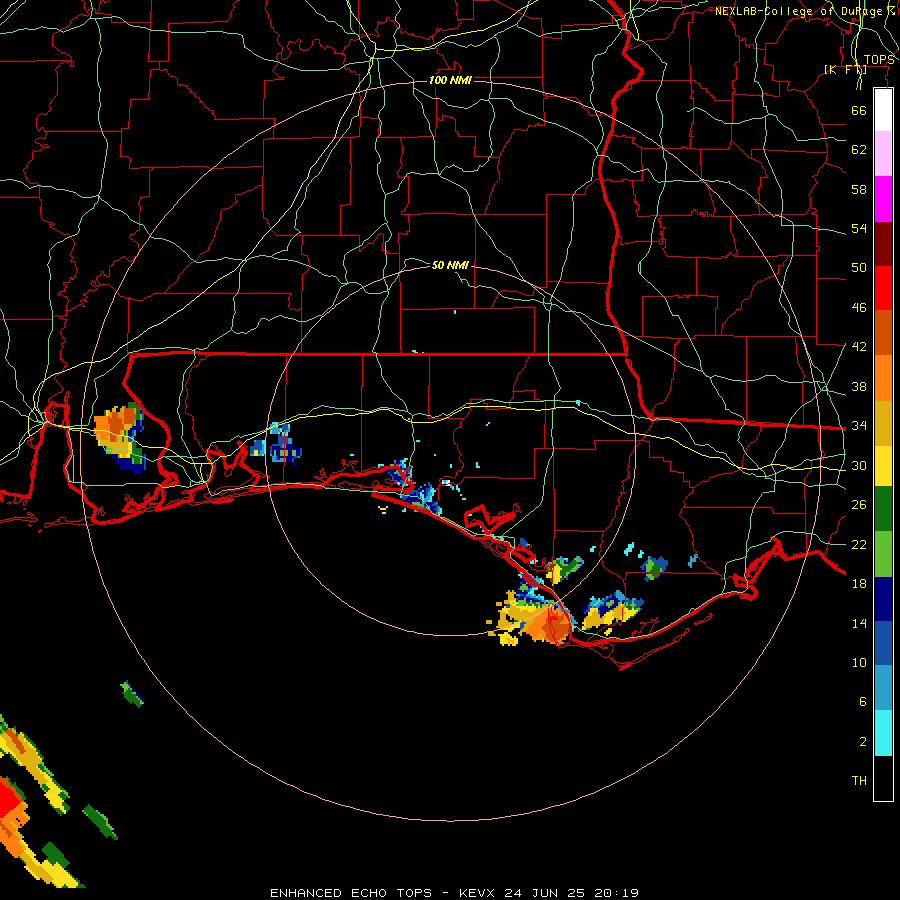Select the magenta swatch in the color scale
The height and width of the screenshot is (900, 900).
(883, 199)
